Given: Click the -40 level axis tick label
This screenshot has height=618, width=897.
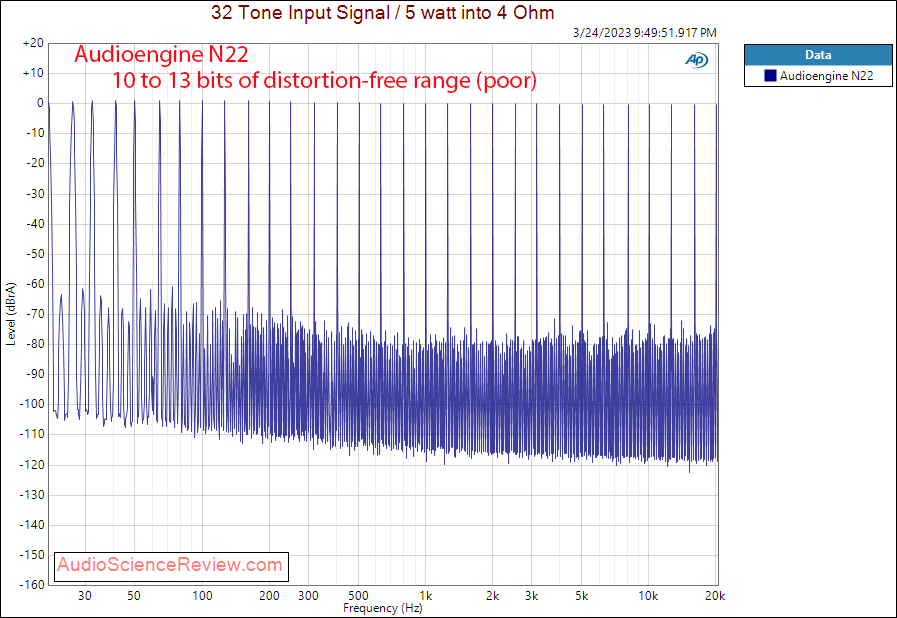Looking at the screenshot, I should (x=35, y=224).
